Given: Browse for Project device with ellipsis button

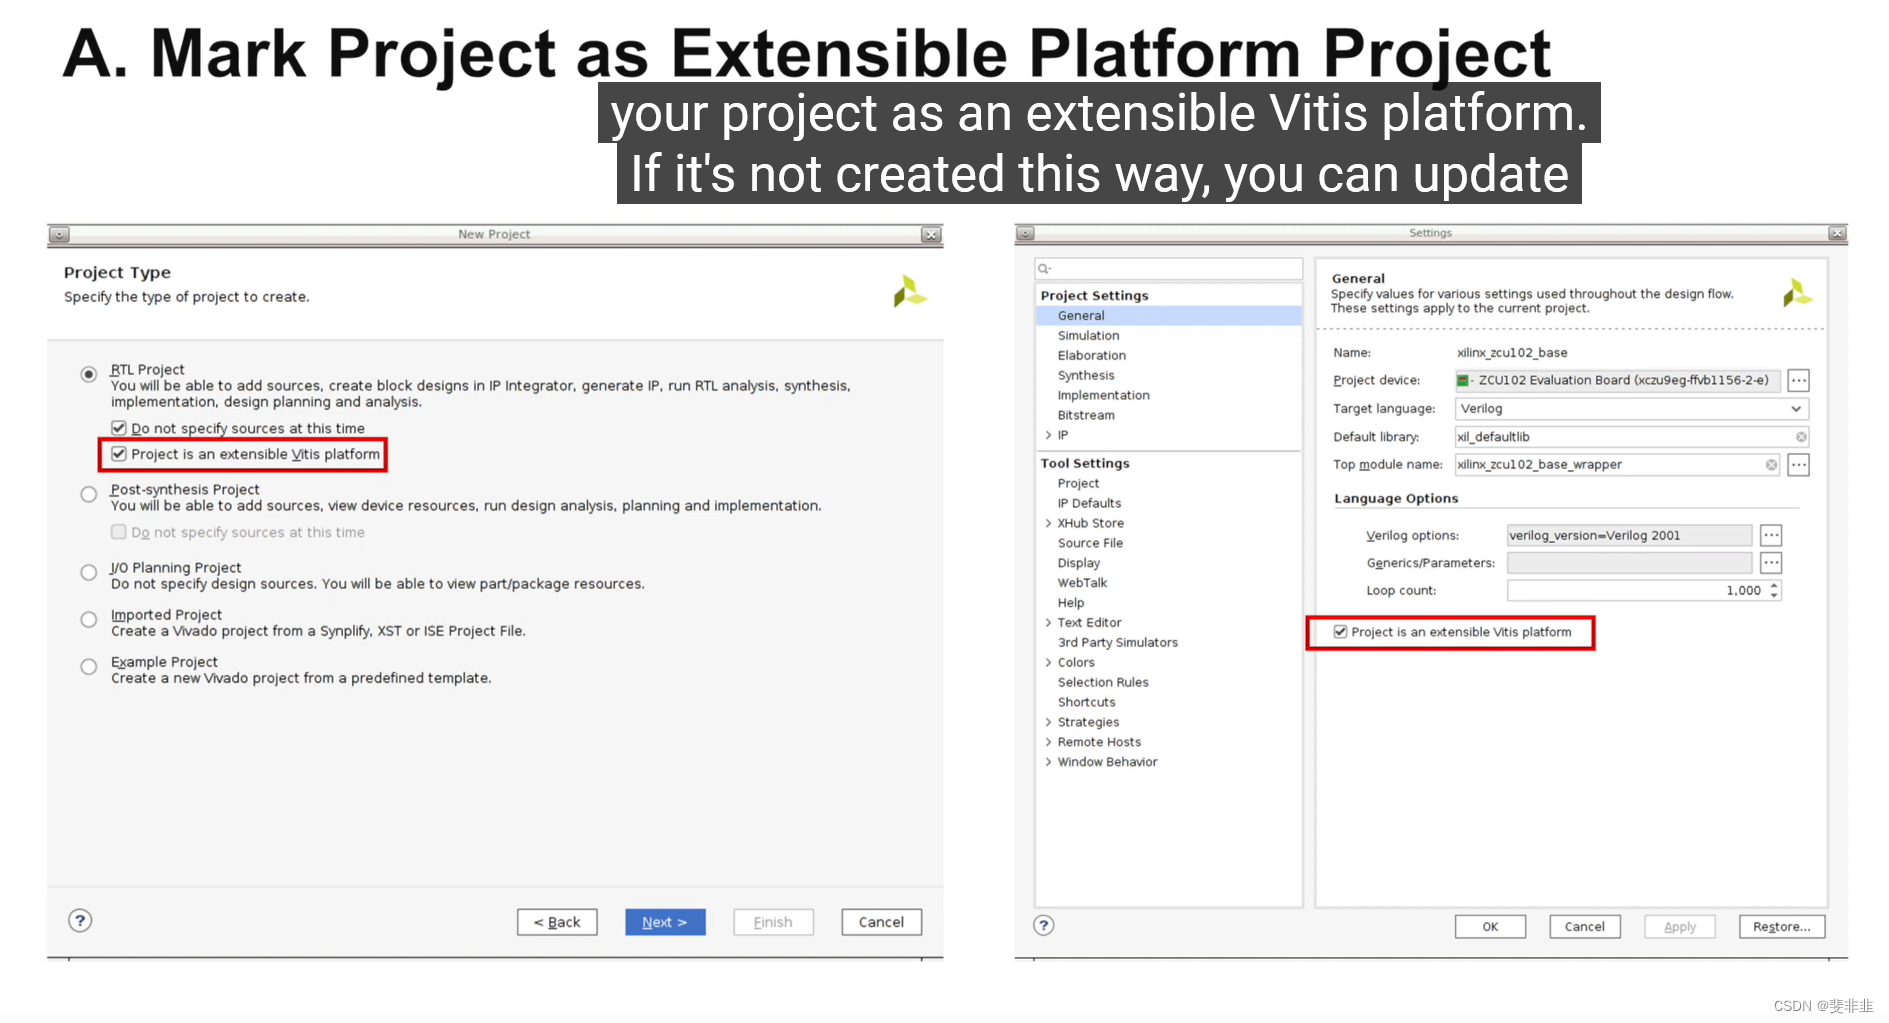Looking at the screenshot, I should point(1798,380).
